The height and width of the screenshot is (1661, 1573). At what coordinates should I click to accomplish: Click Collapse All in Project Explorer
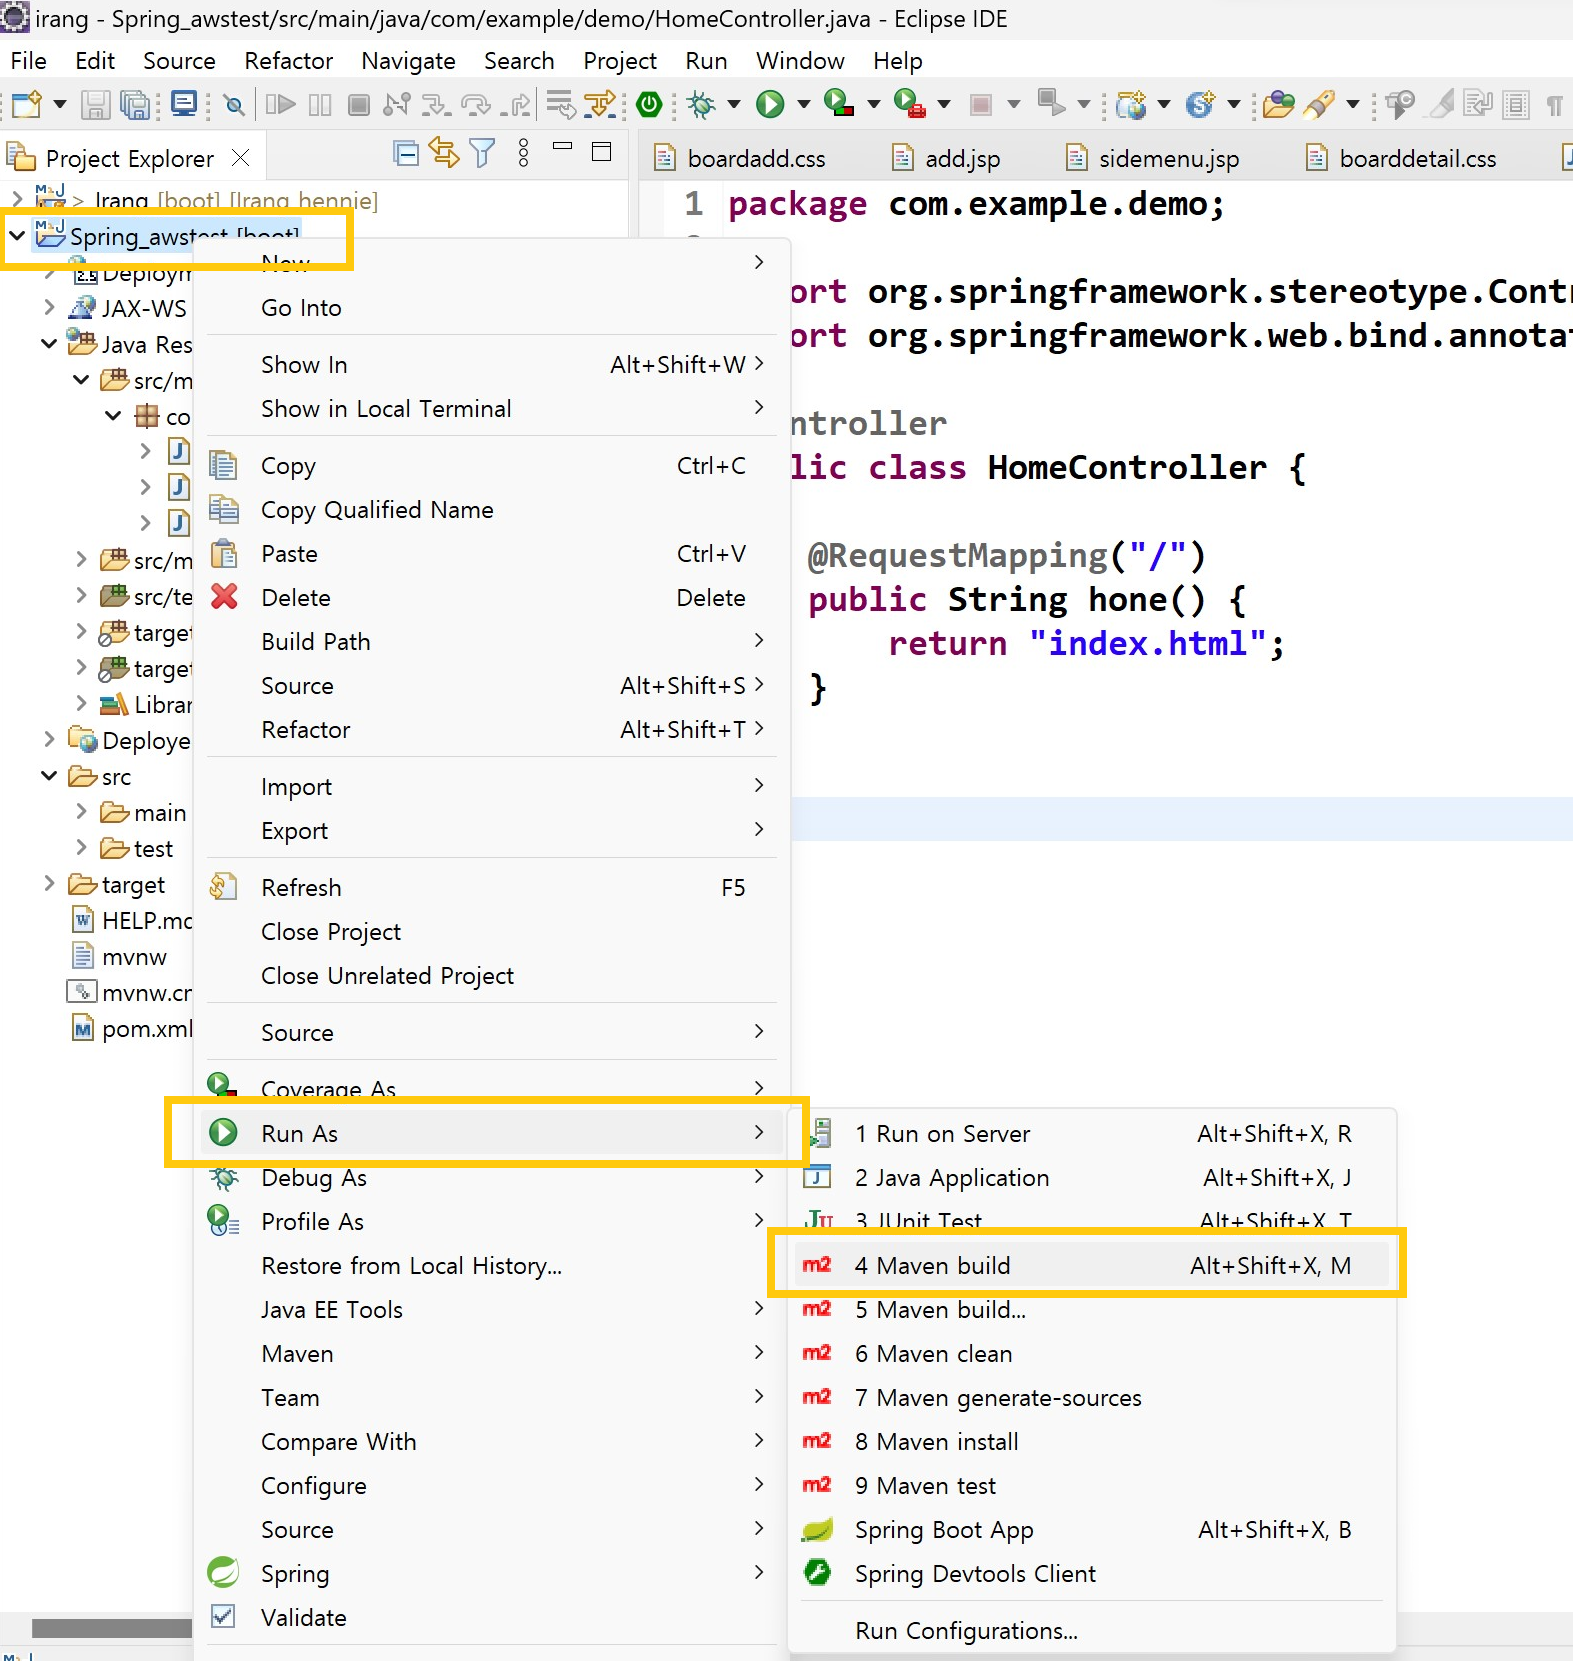click(406, 153)
